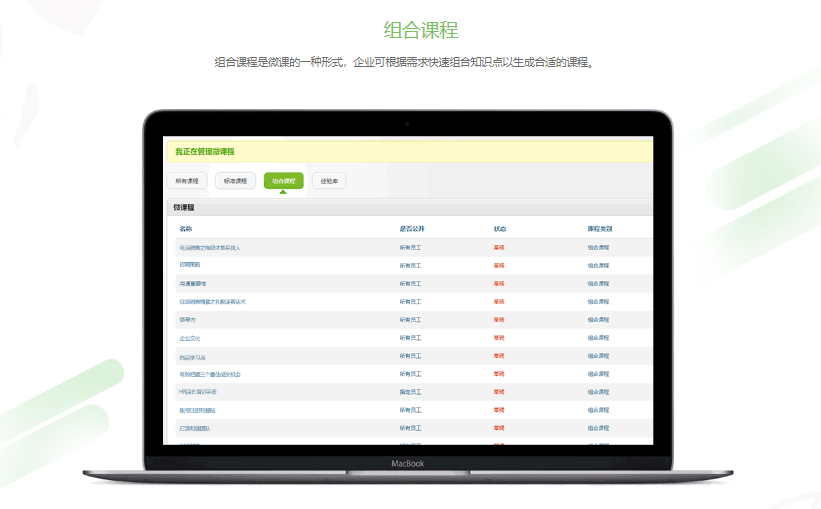Click the 微课程 section header
This screenshot has height=509, width=821.
coord(184,207)
